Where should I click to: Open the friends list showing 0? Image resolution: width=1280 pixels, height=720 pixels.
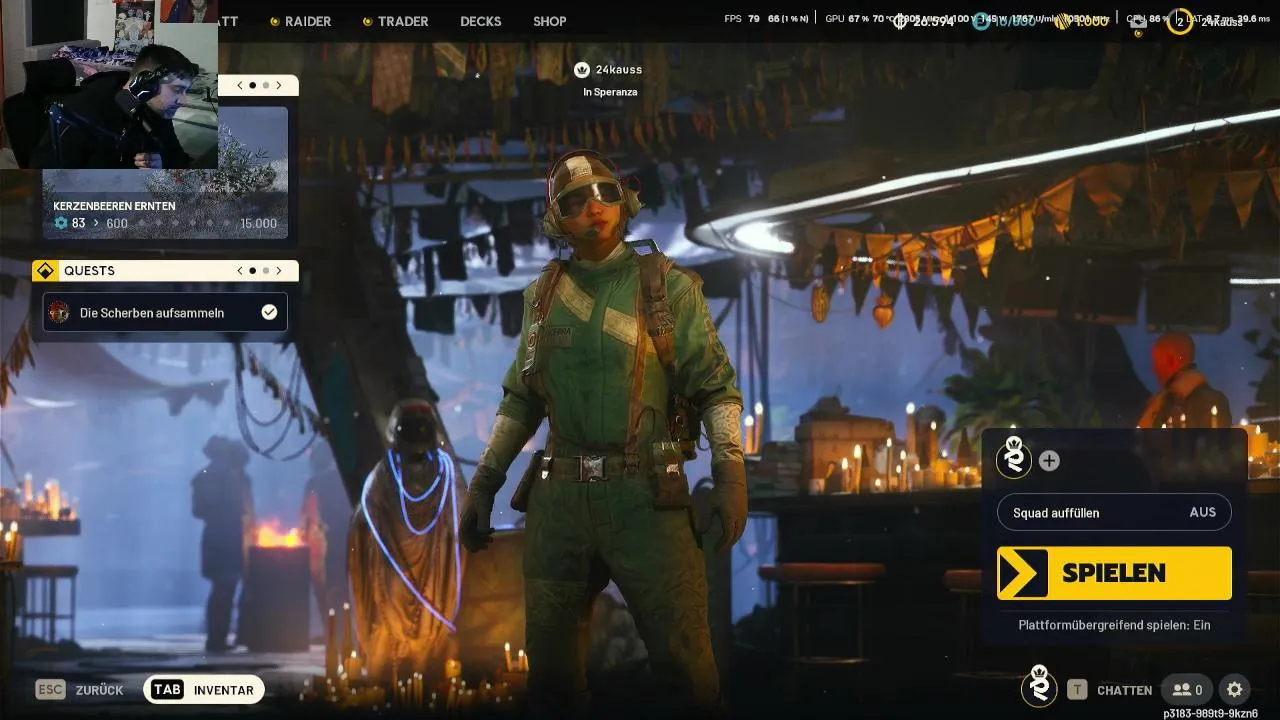pyautogui.click(x=1187, y=689)
